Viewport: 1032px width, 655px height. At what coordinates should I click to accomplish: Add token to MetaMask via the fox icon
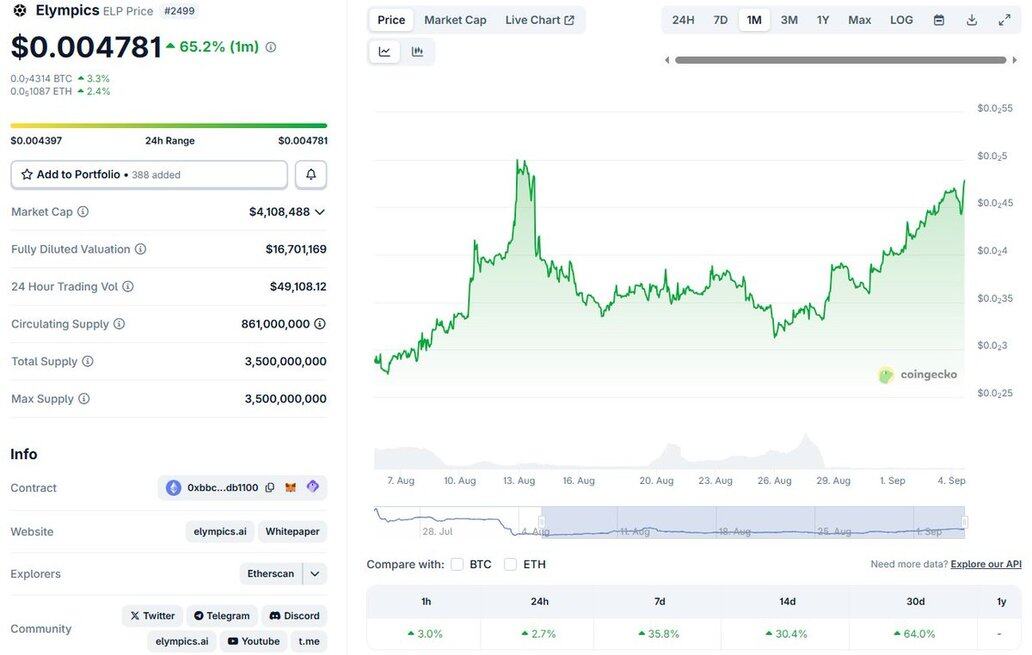click(290, 488)
